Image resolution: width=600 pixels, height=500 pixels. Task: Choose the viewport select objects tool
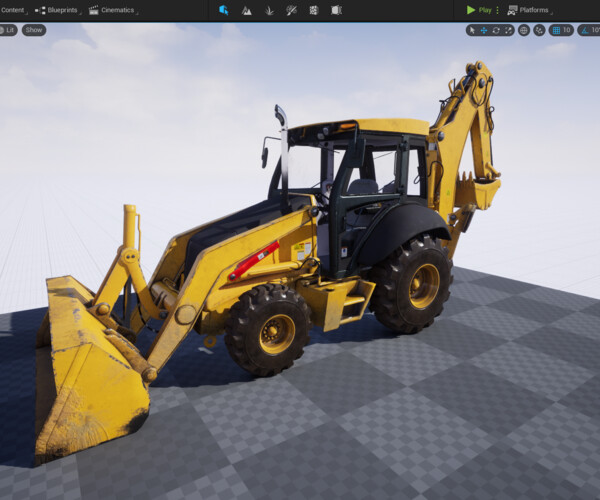[x=472, y=30]
